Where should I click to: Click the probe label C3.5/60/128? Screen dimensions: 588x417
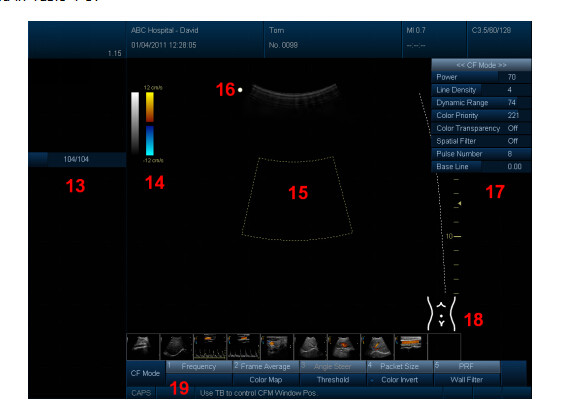point(491,30)
